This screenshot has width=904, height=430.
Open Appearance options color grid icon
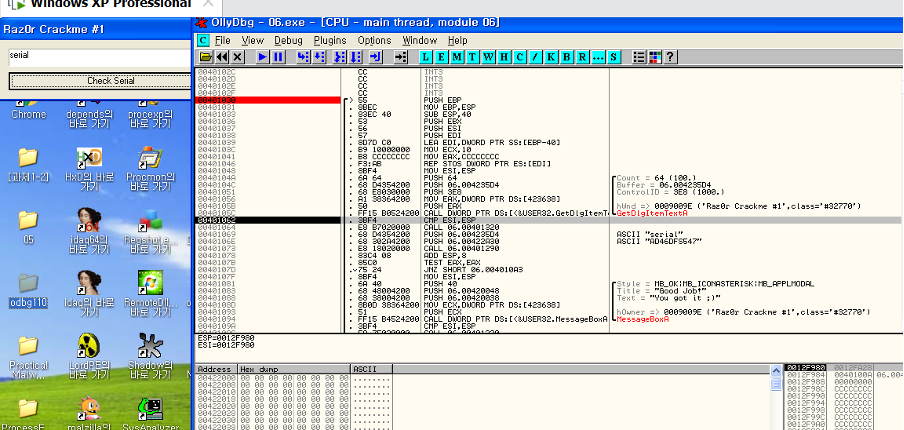click(x=654, y=57)
